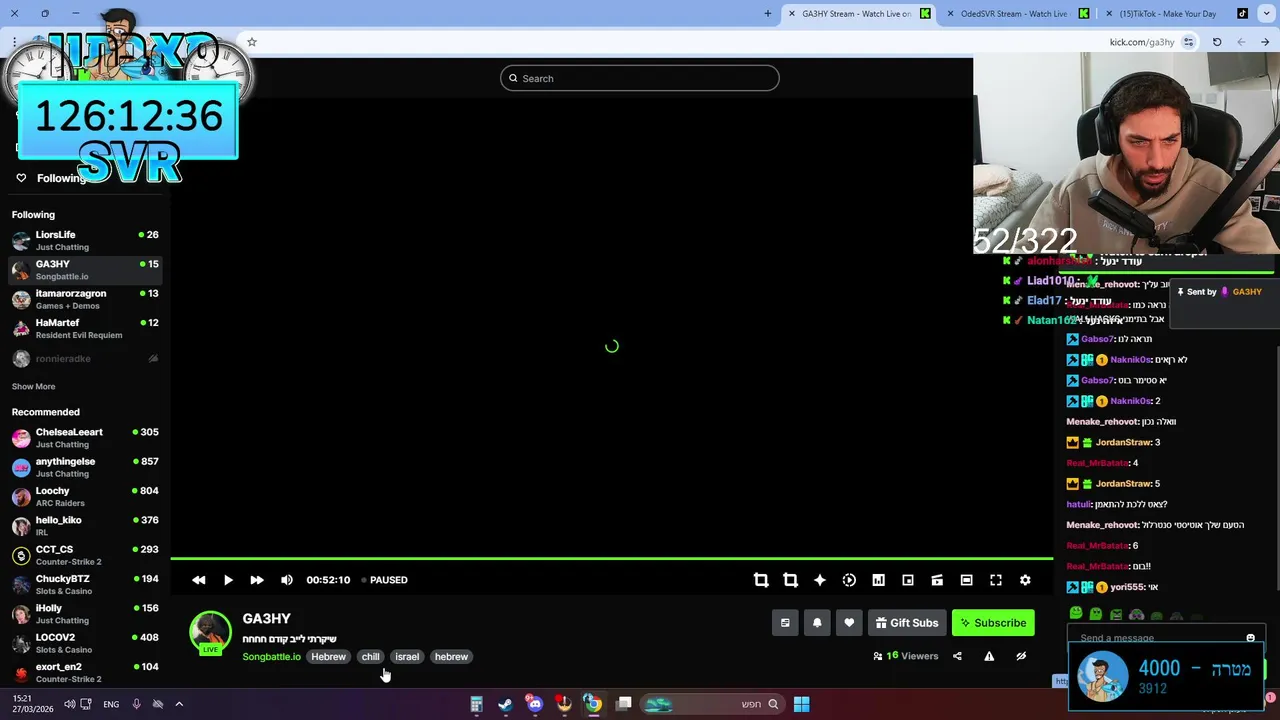
Task: Open HaMartef channel in sidebar
Action: [85, 328]
